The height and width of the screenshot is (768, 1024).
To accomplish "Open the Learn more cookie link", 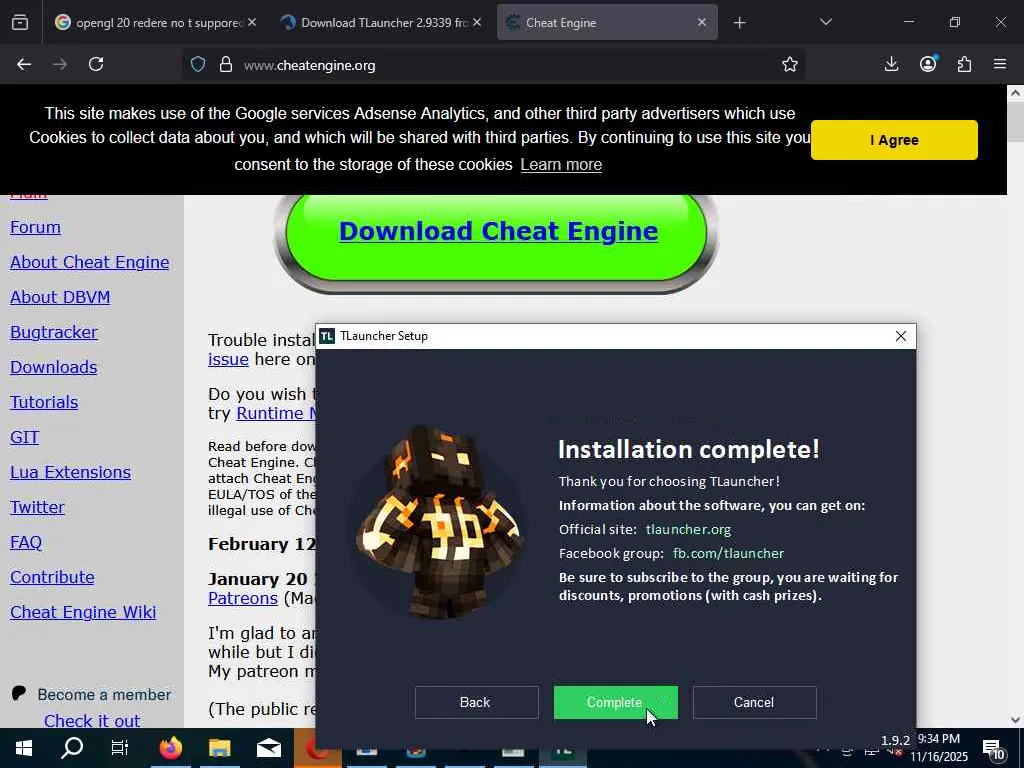I will pos(561,165).
